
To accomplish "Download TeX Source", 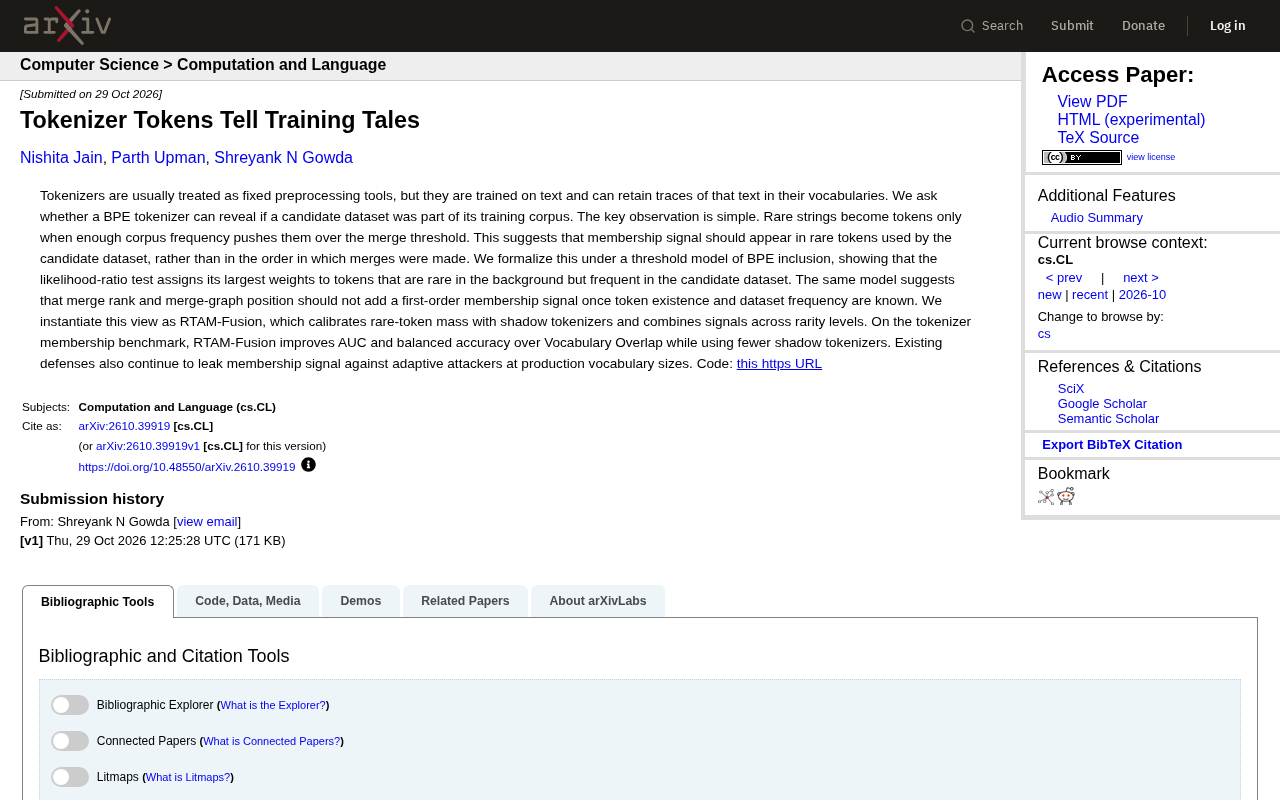I will [x=1098, y=138].
